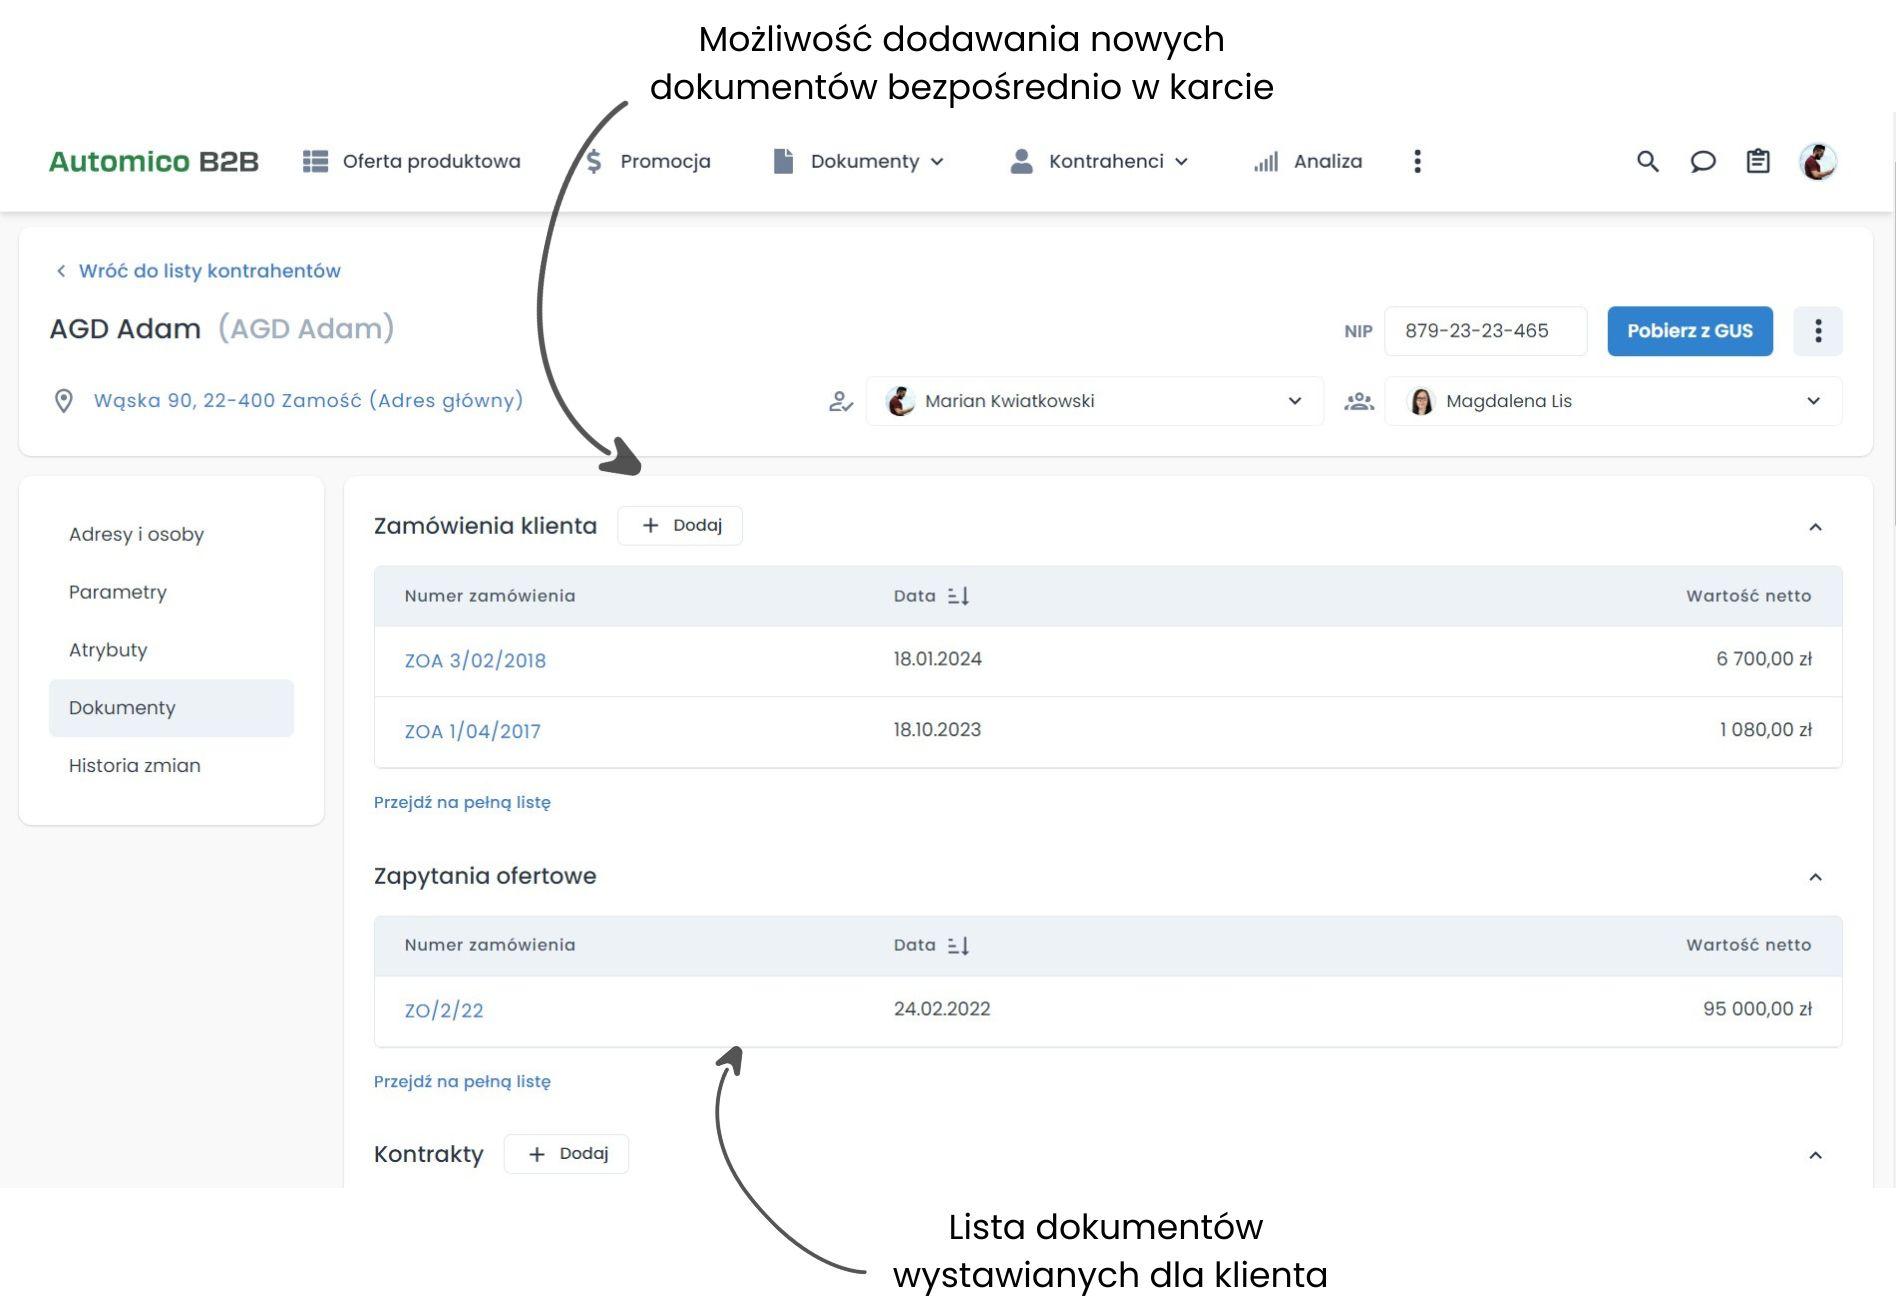Switch to Historia zmian sidebar tab

[x=135, y=765]
